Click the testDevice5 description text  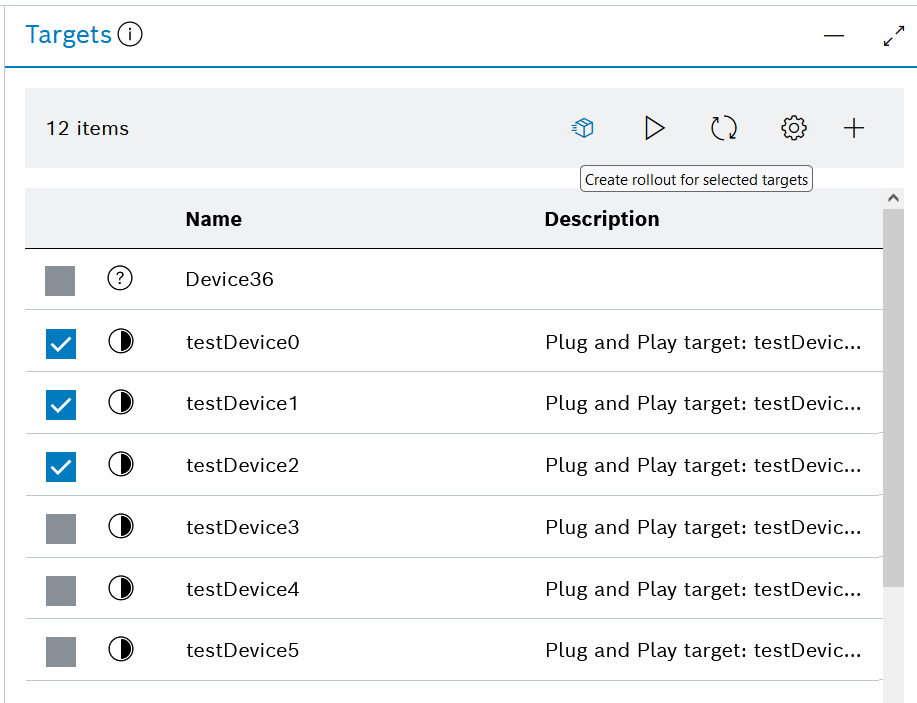point(702,651)
